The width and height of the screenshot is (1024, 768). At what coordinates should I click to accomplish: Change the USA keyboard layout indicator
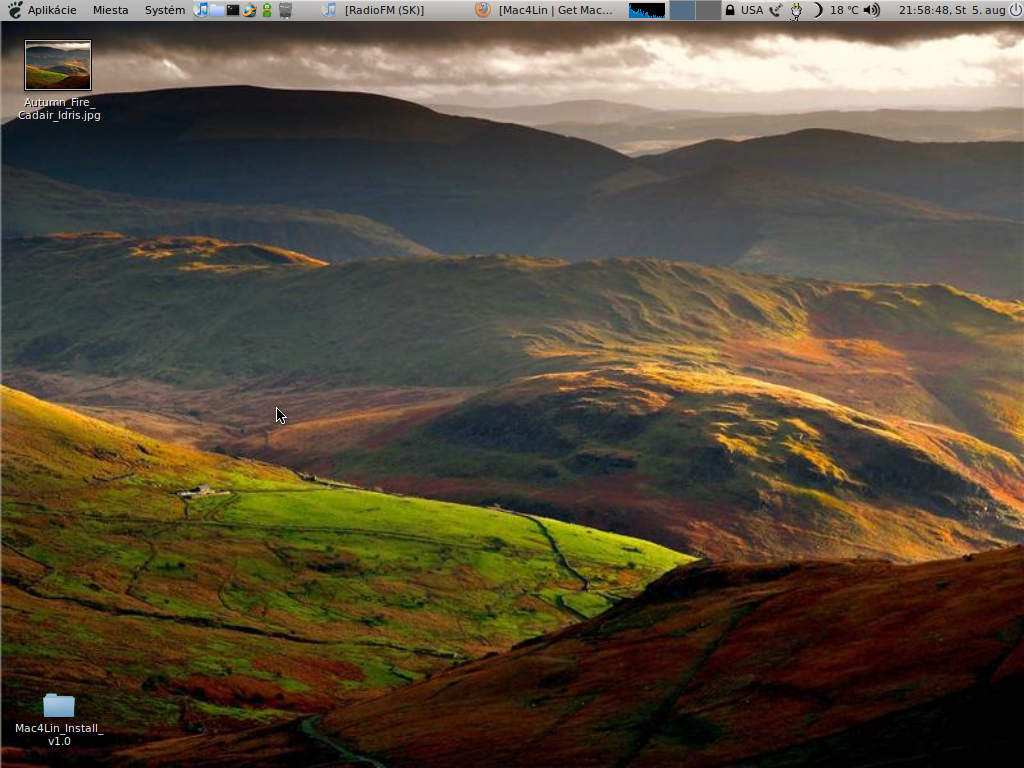point(752,10)
